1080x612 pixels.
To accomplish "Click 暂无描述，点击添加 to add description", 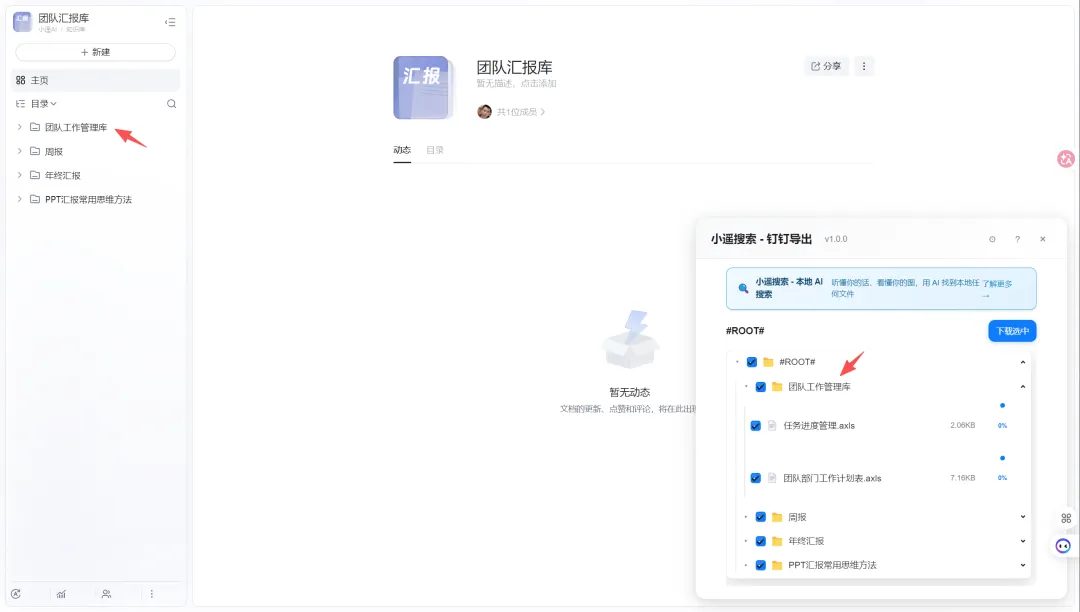I will [x=517, y=84].
